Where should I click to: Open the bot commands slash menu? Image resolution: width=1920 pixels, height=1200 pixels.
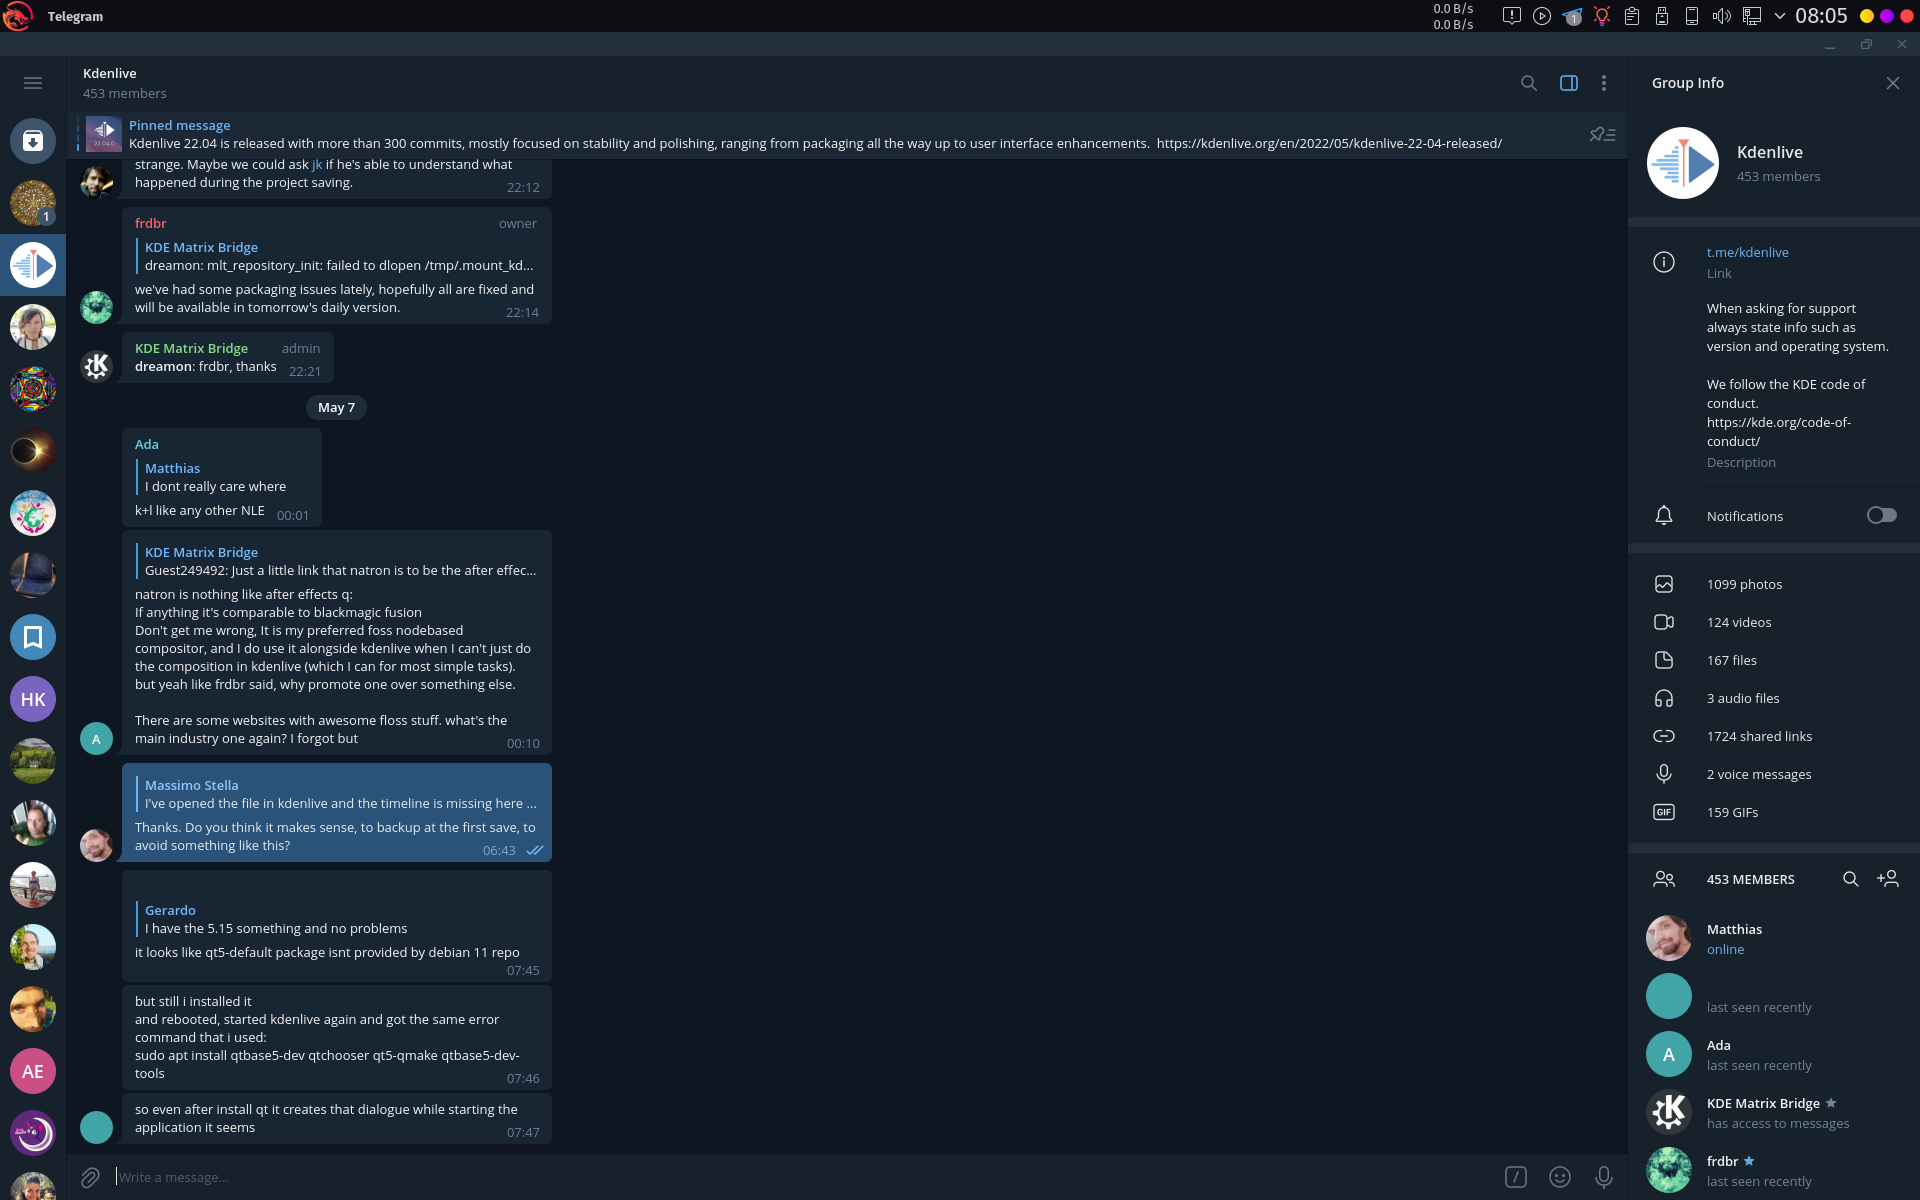coord(1516,1177)
